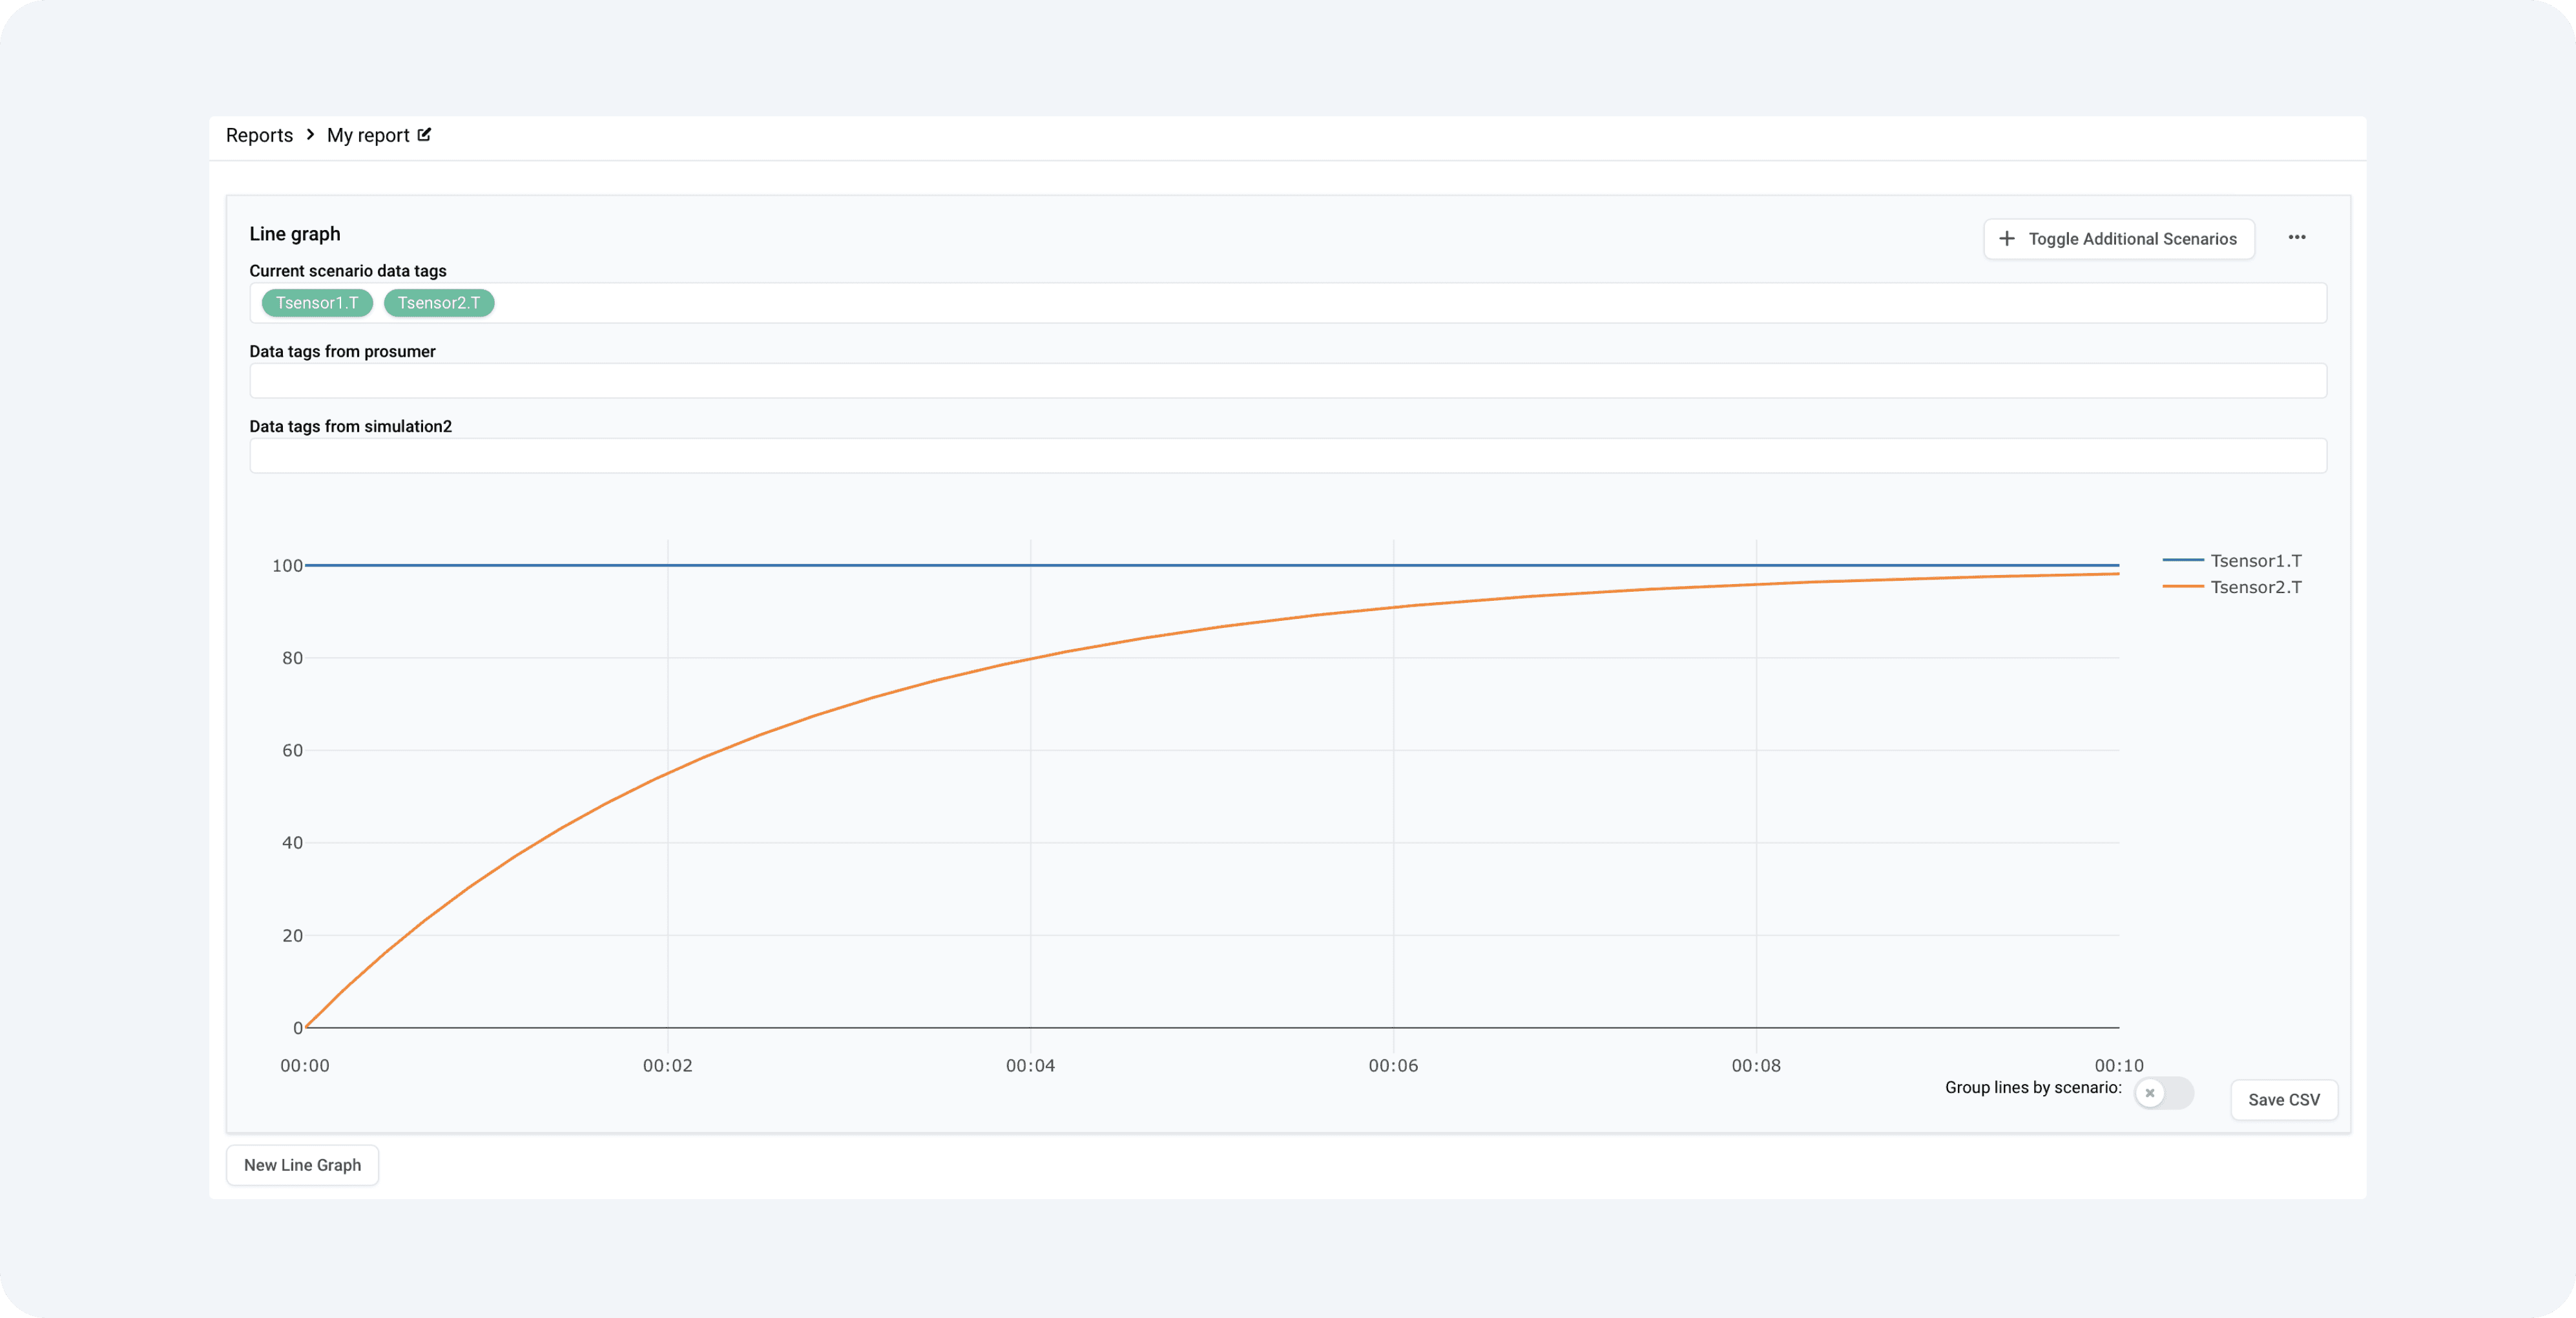Screen dimensions: 2576x1318
Task: Open Data tags from simulation2 selector
Action: pyautogui.click(x=1288, y=455)
